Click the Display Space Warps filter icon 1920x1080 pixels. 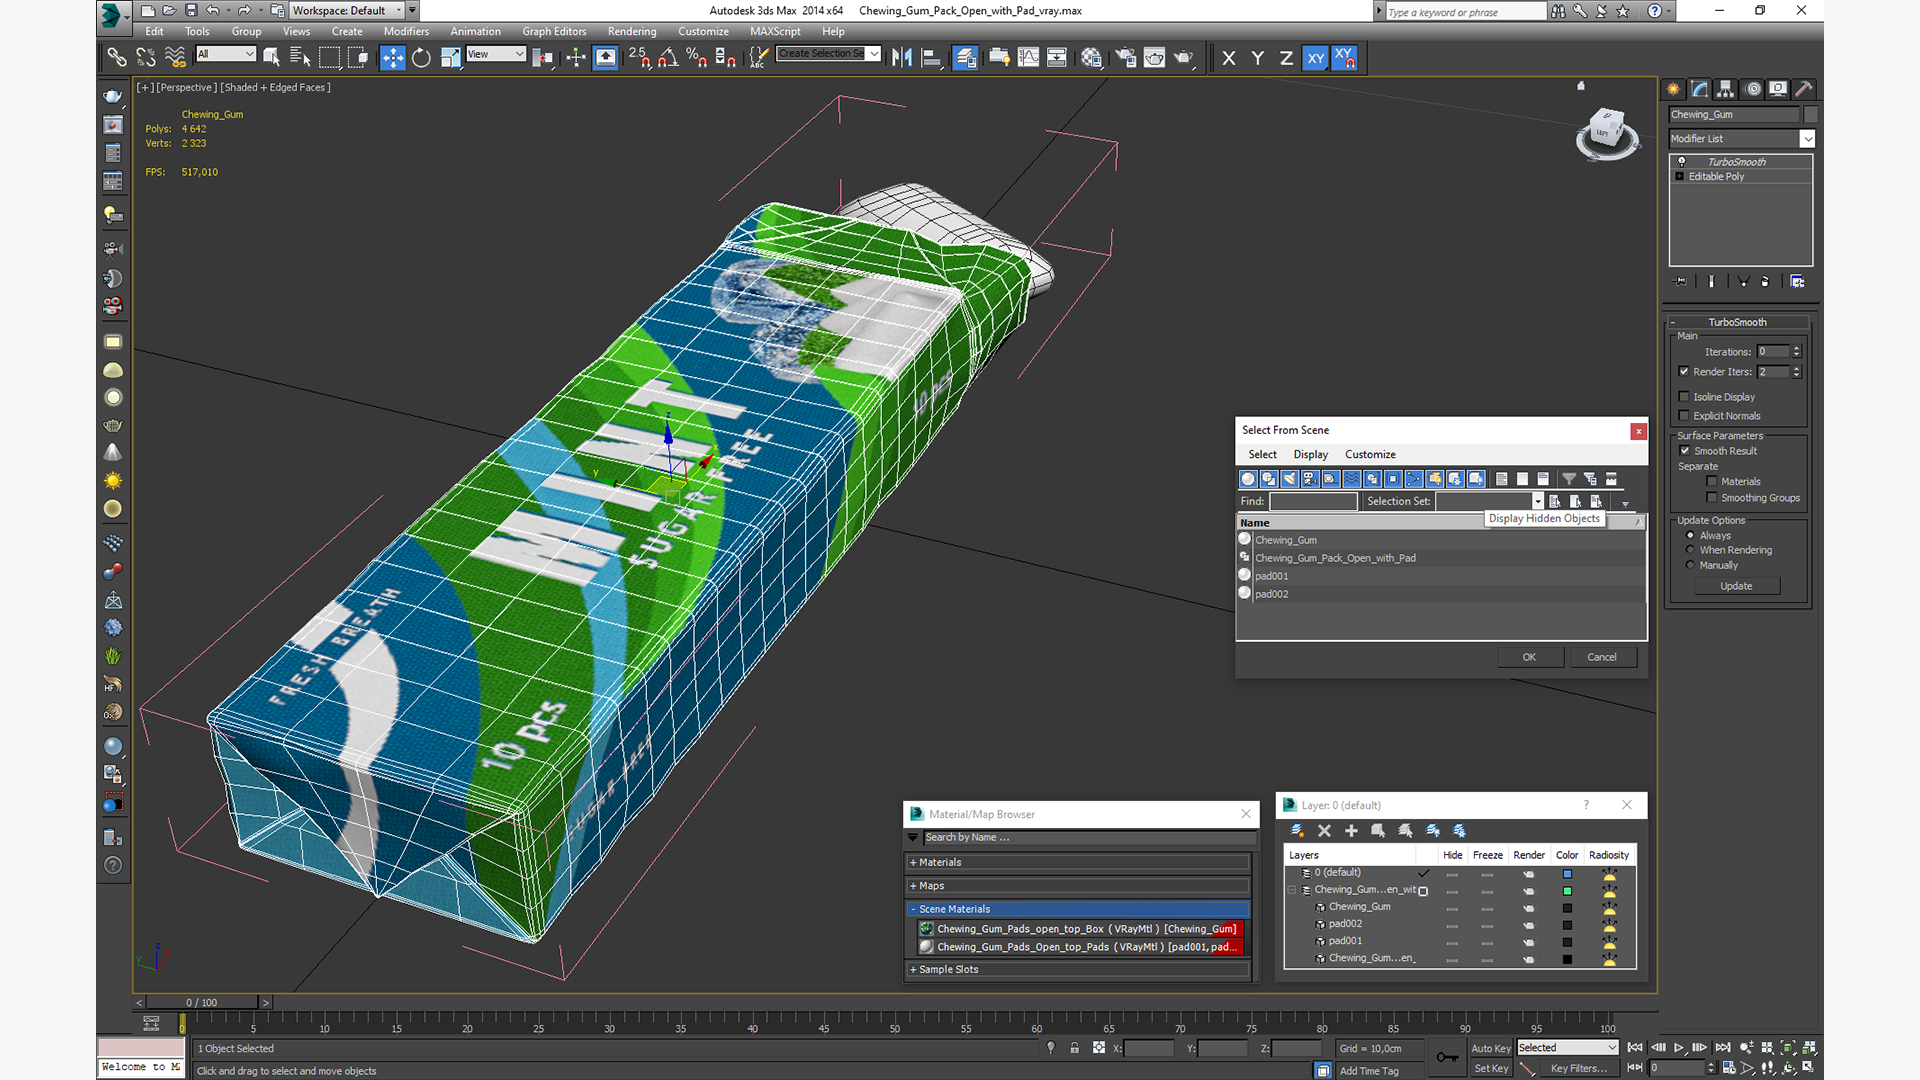(1352, 479)
